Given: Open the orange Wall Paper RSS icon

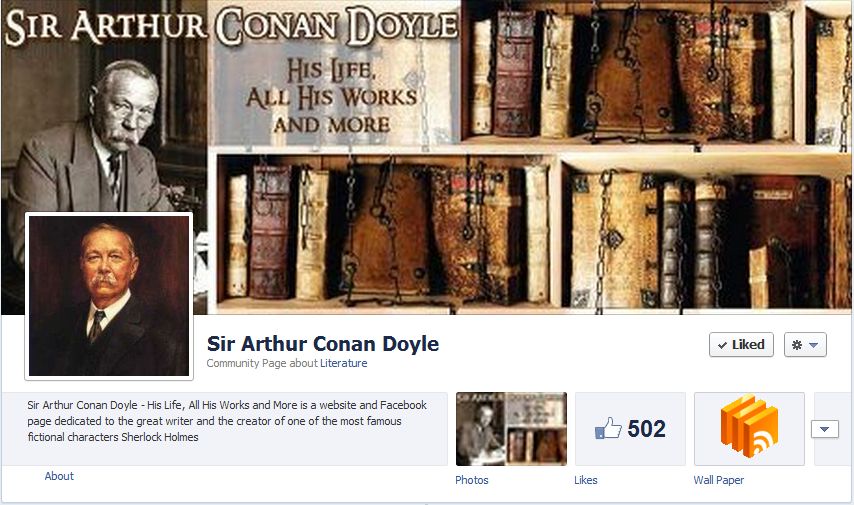Looking at the screenshot, I should tap(749, 425).
